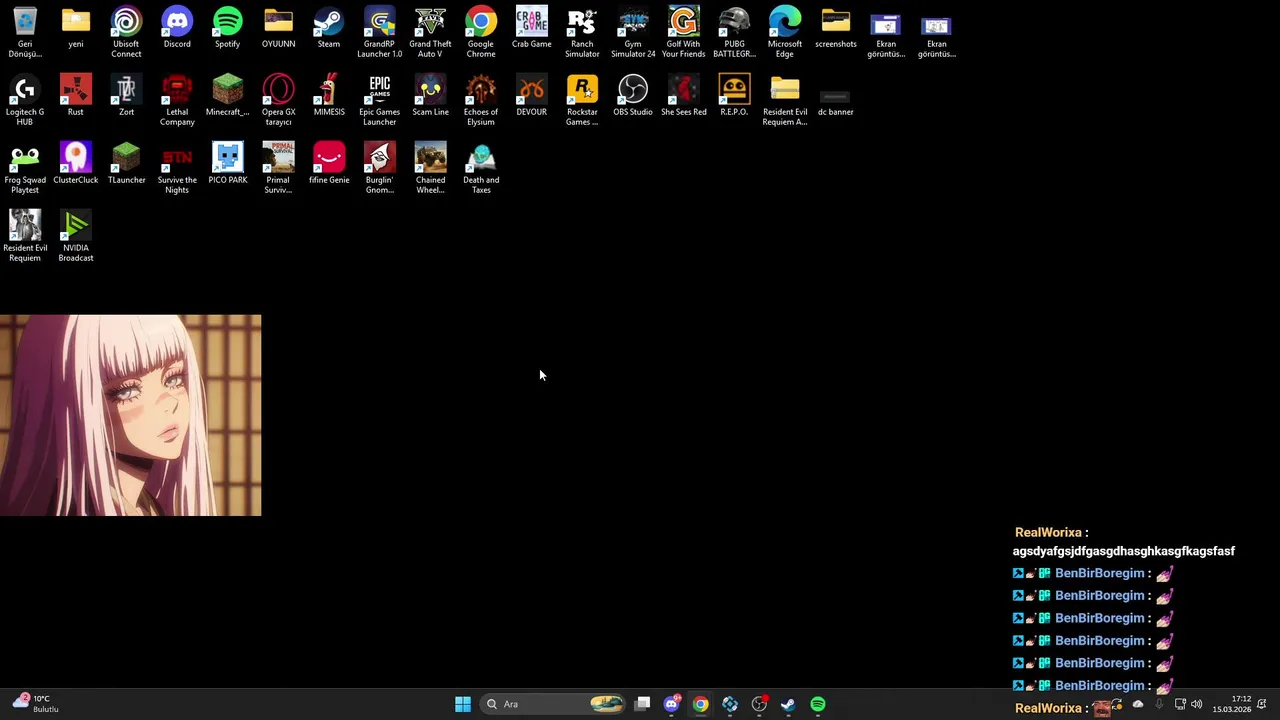Select Chained Wheels desktop icon
Image resolution: width=1280 pixels, height=720 pixels.
[x=430, y=168]
